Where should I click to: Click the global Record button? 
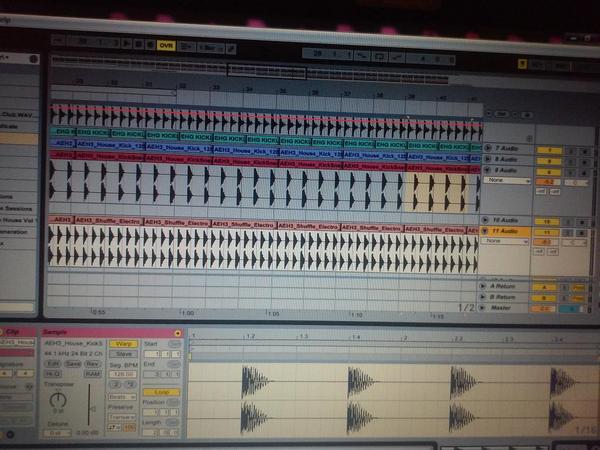pos(150,44)
